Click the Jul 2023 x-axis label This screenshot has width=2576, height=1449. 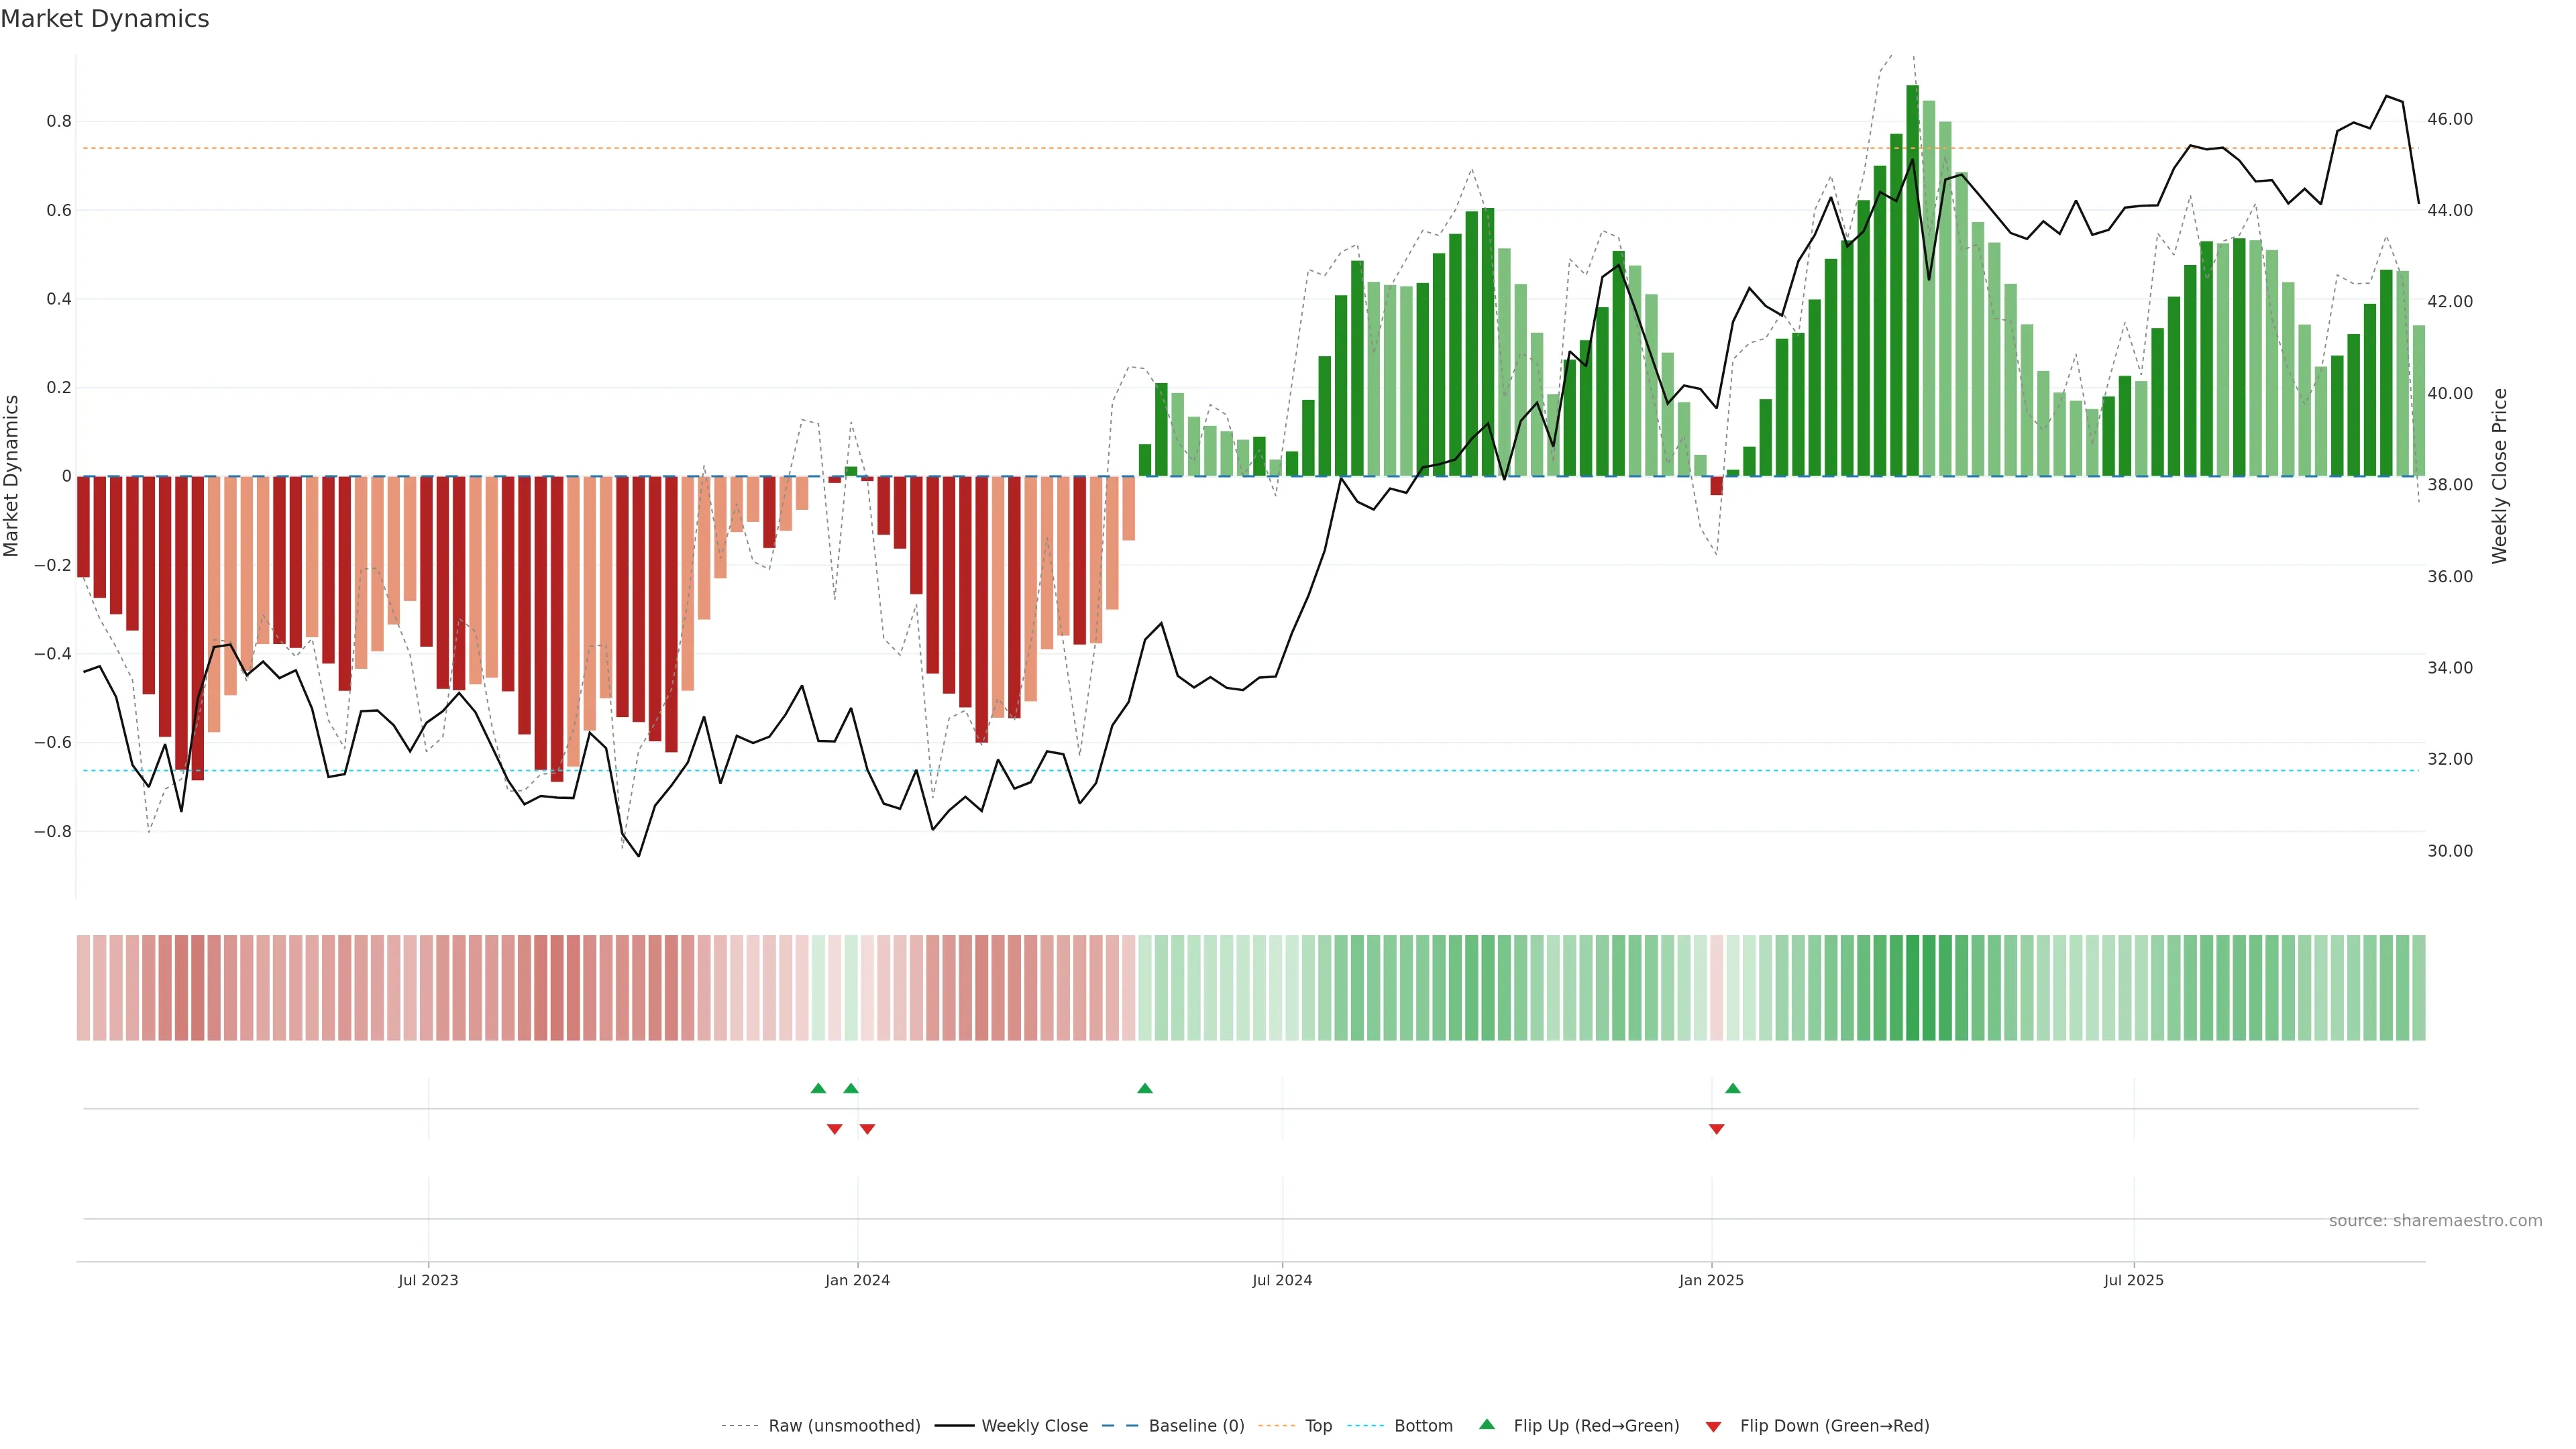(428, 1280)
